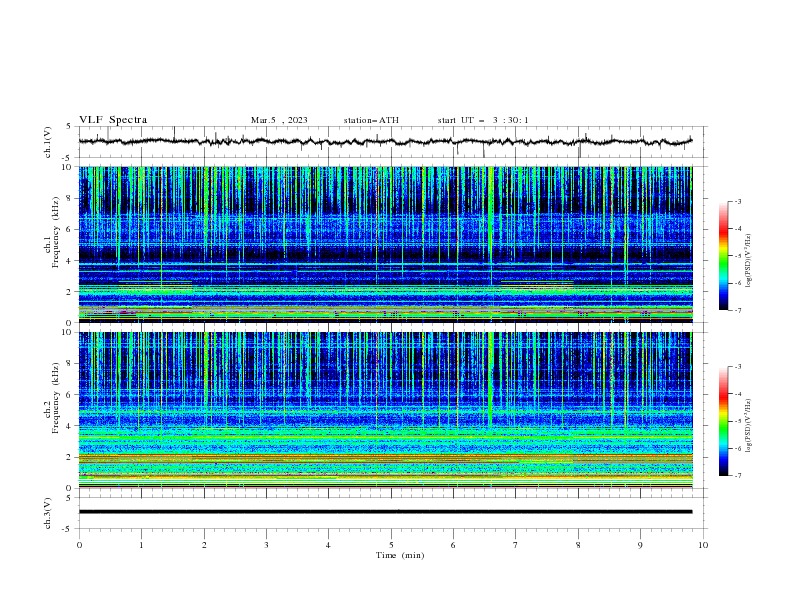Select ch.1 colorbar "log(PSD)(V²/Hz)" label

tap(749, 261)
